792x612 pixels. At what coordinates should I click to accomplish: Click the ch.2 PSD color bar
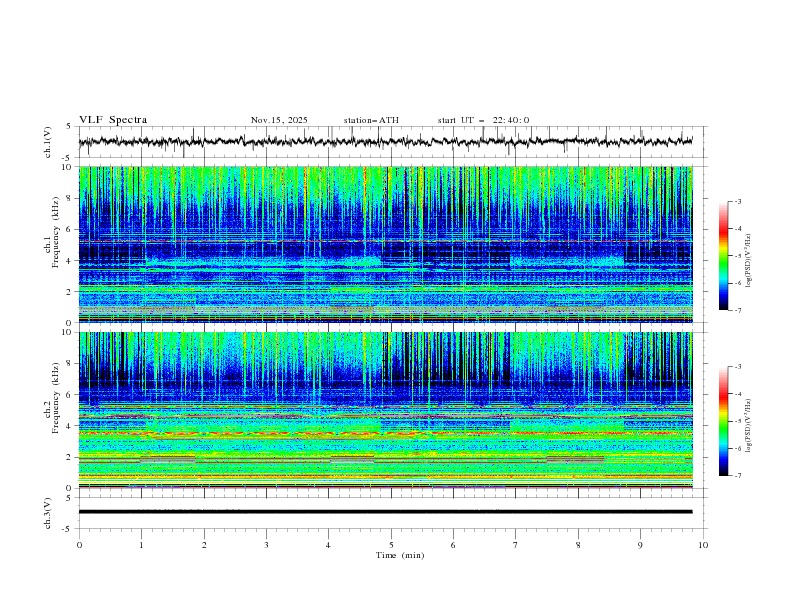point(724,421)
